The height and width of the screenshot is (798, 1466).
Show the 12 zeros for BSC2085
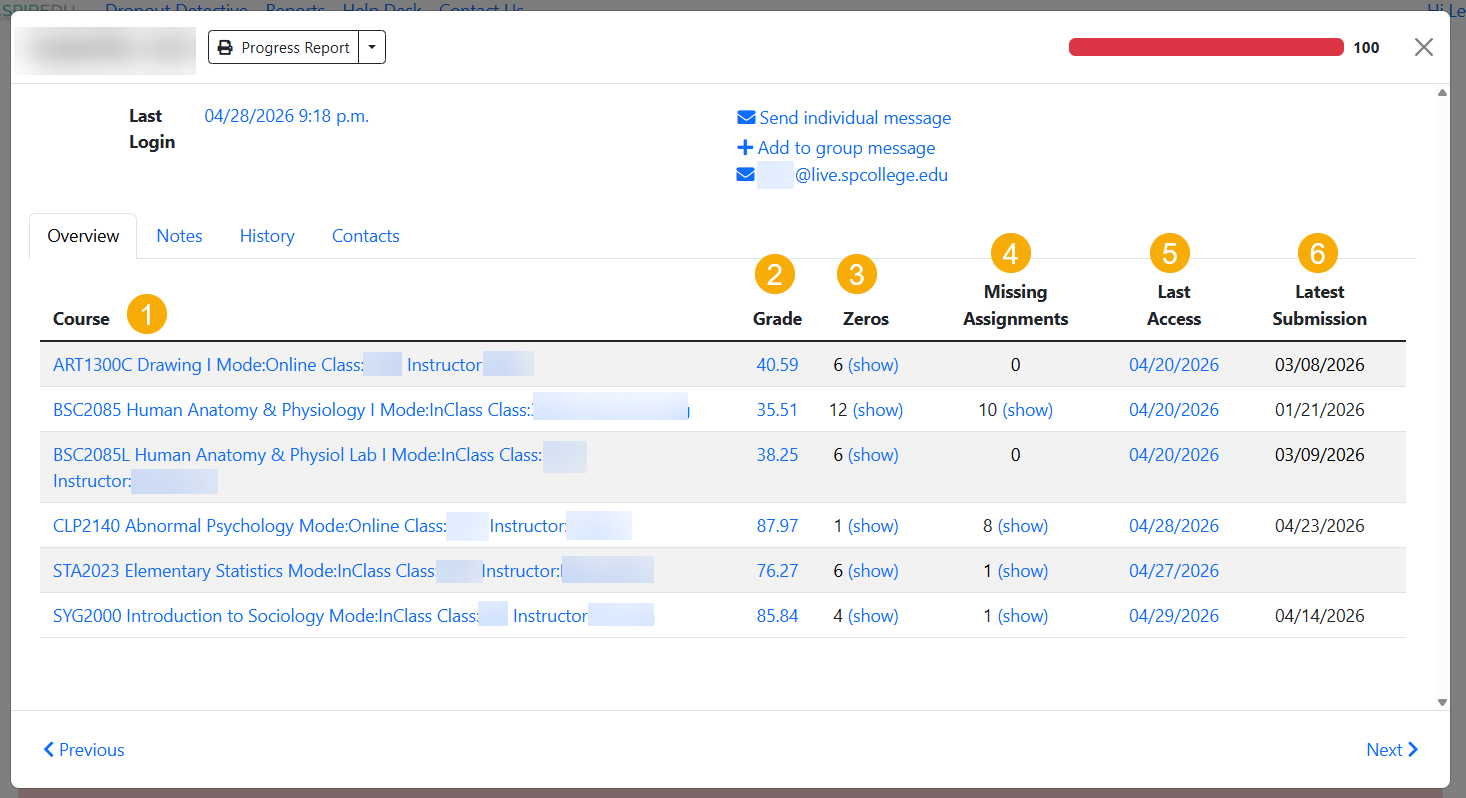pyautogui.click(x=878, y=410)
